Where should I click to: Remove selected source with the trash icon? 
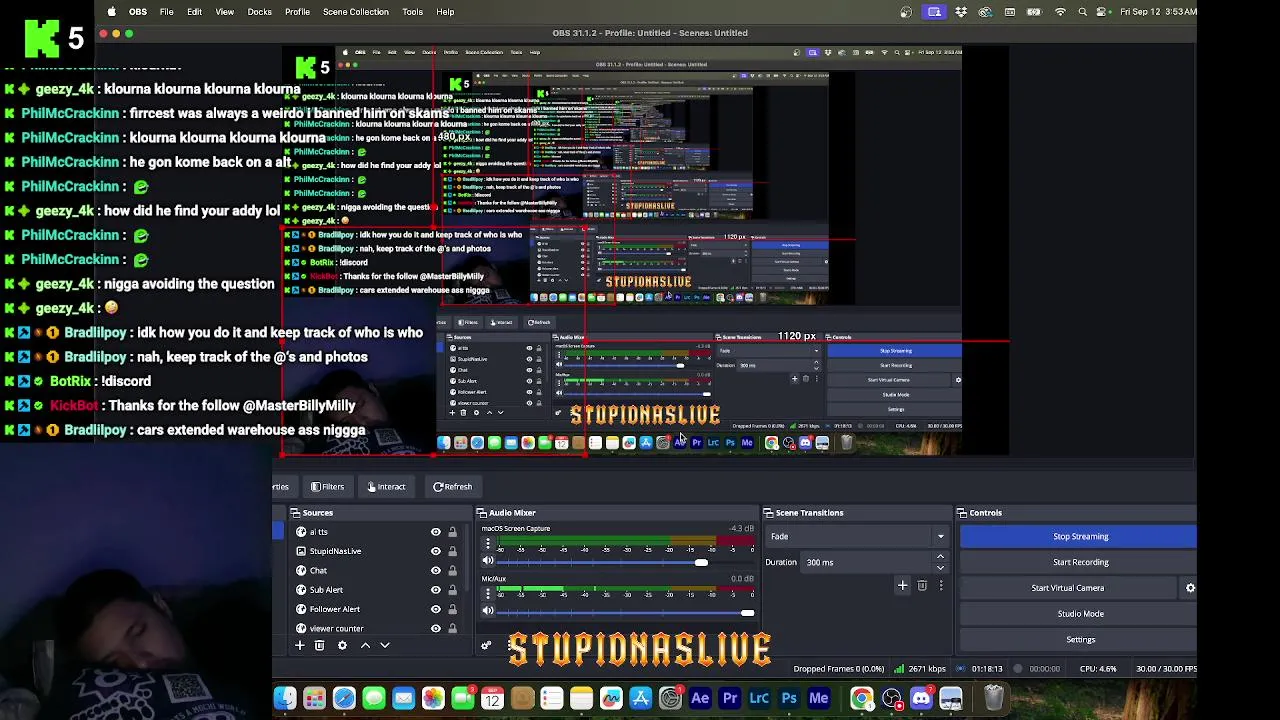click(x=320, y=646)
